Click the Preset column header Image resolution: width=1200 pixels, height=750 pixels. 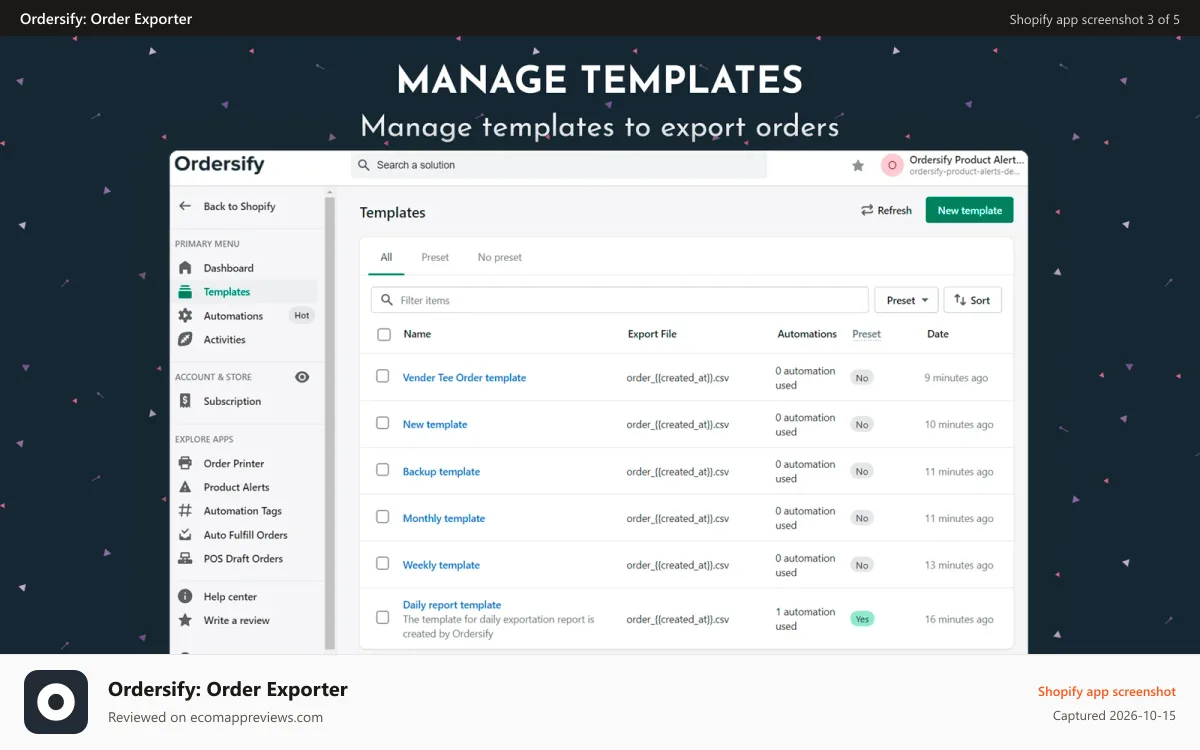[866, 334]
